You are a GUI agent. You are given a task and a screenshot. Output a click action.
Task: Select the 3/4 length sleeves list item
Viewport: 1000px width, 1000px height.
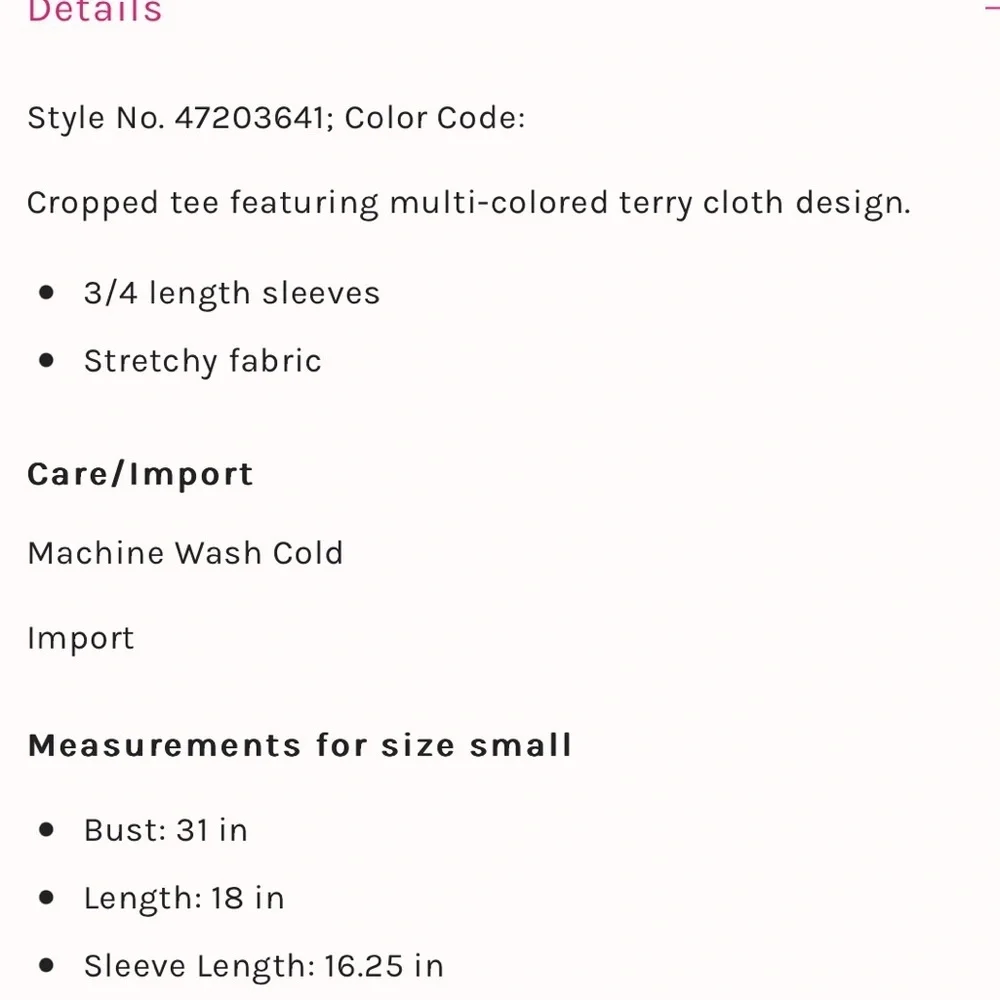(232, 293)
